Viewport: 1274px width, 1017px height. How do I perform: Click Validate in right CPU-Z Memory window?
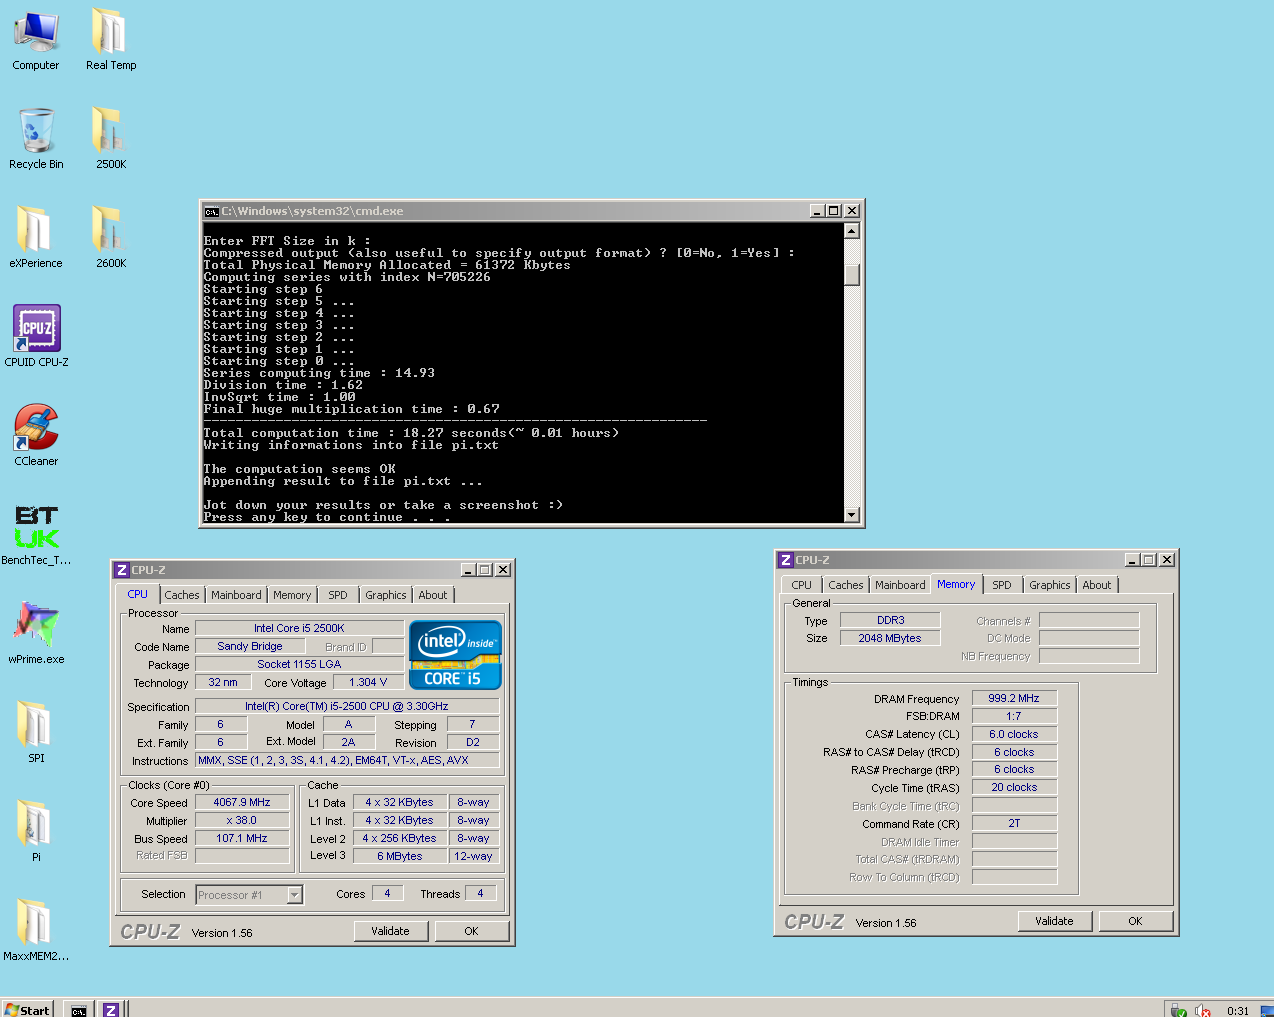click(1055, 921)
